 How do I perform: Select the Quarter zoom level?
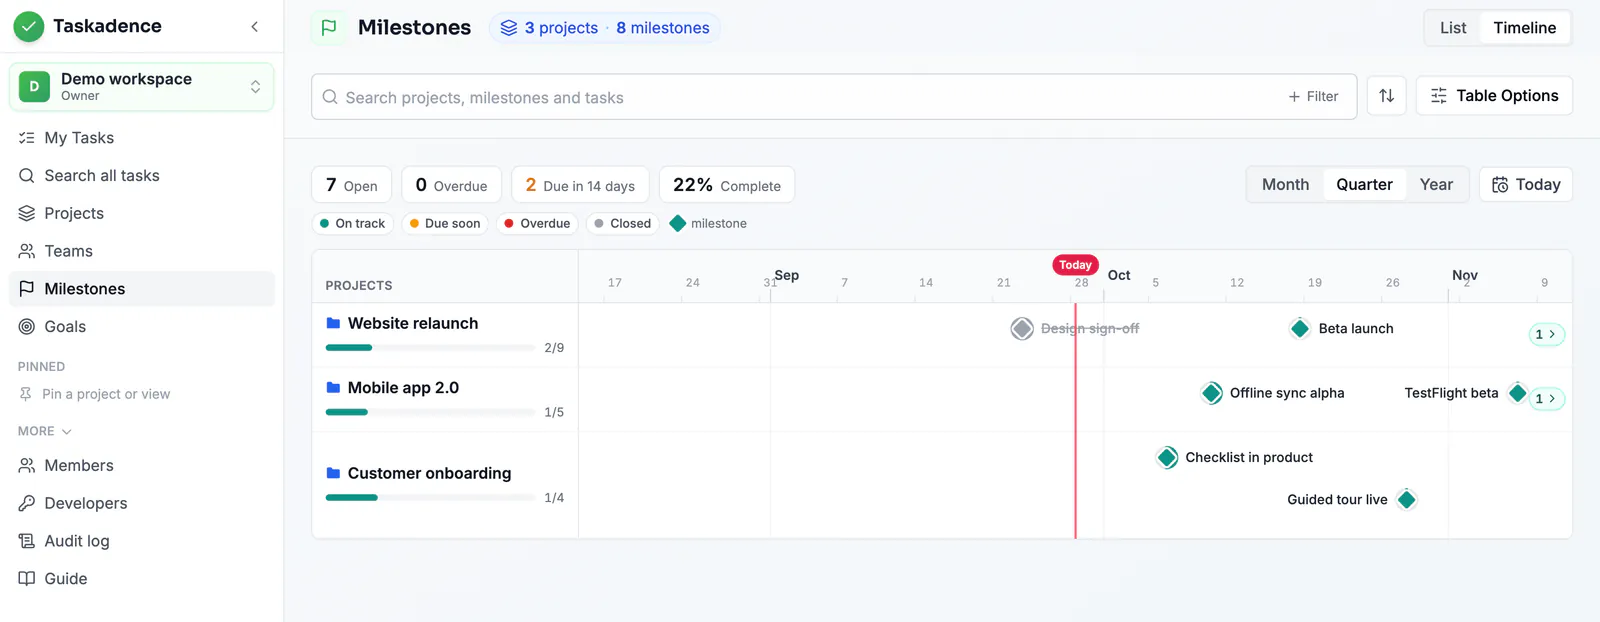tap(1364, 185)
